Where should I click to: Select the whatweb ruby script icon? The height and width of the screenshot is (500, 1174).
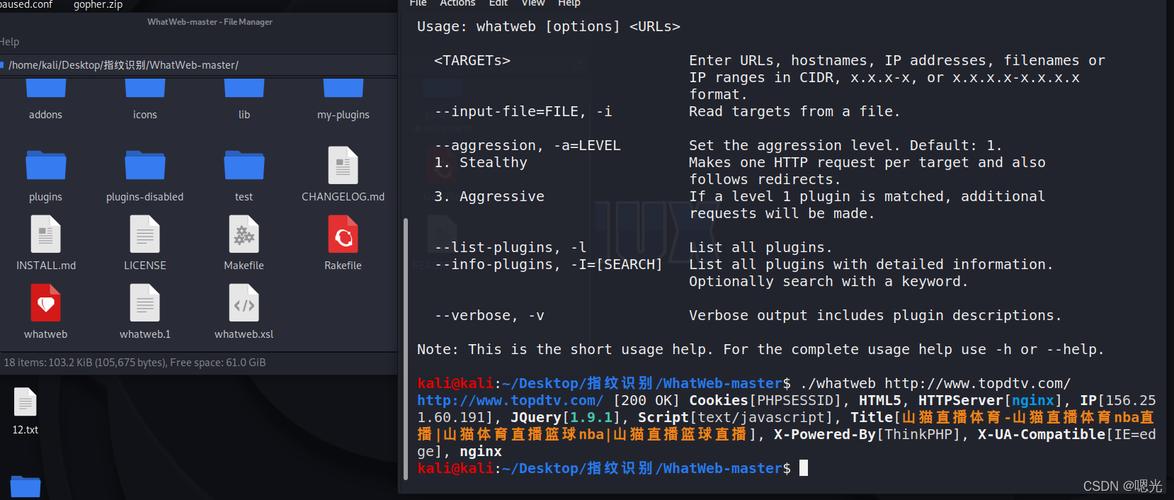(x=46, y=302)
